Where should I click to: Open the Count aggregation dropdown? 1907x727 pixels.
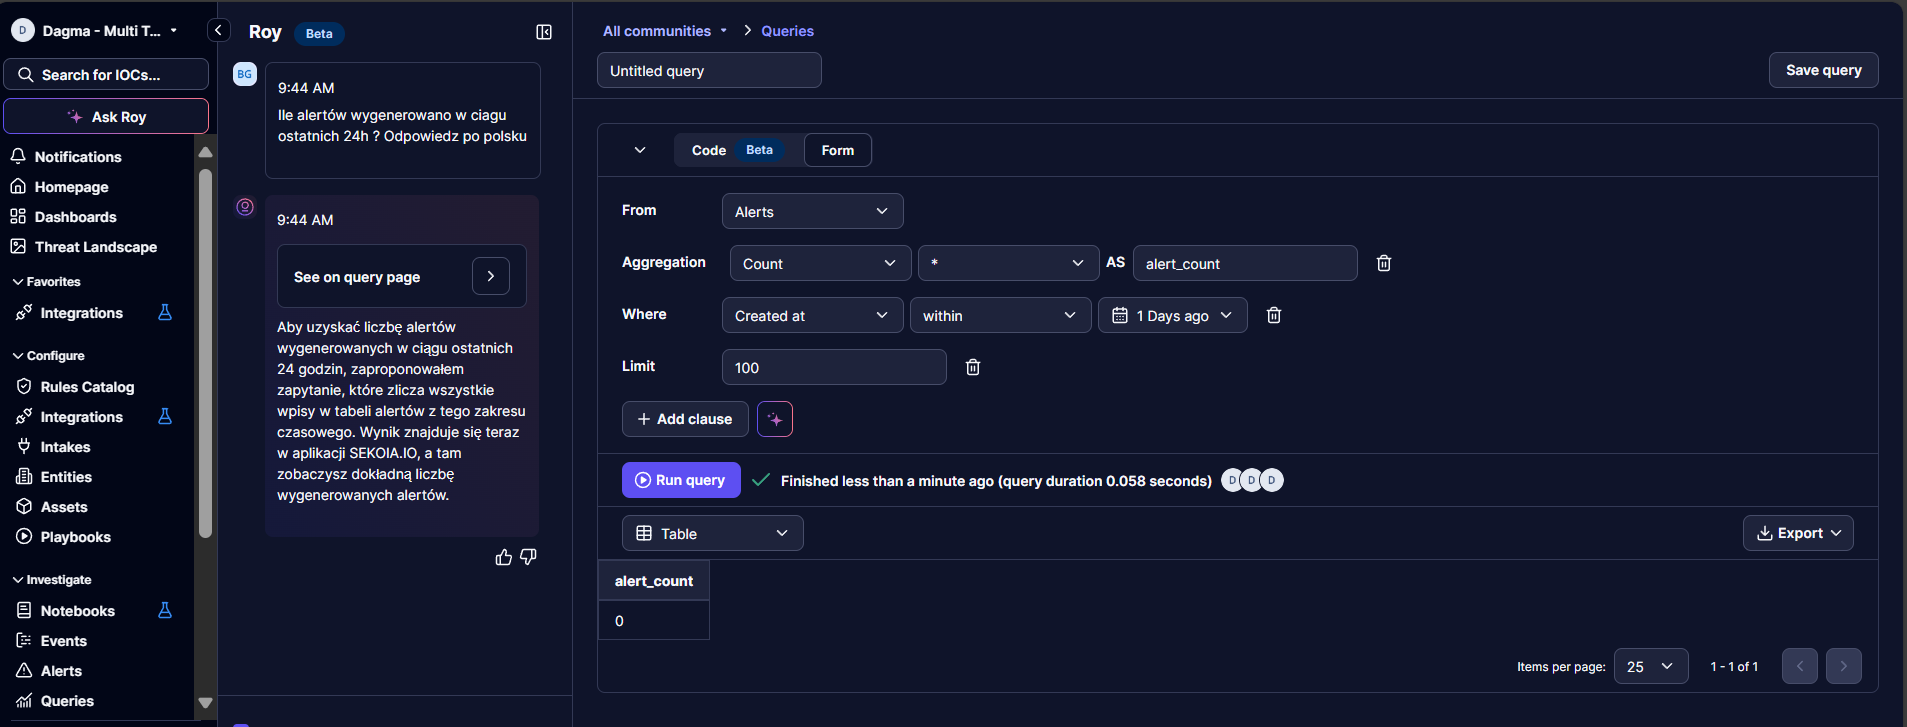[820, 263]
